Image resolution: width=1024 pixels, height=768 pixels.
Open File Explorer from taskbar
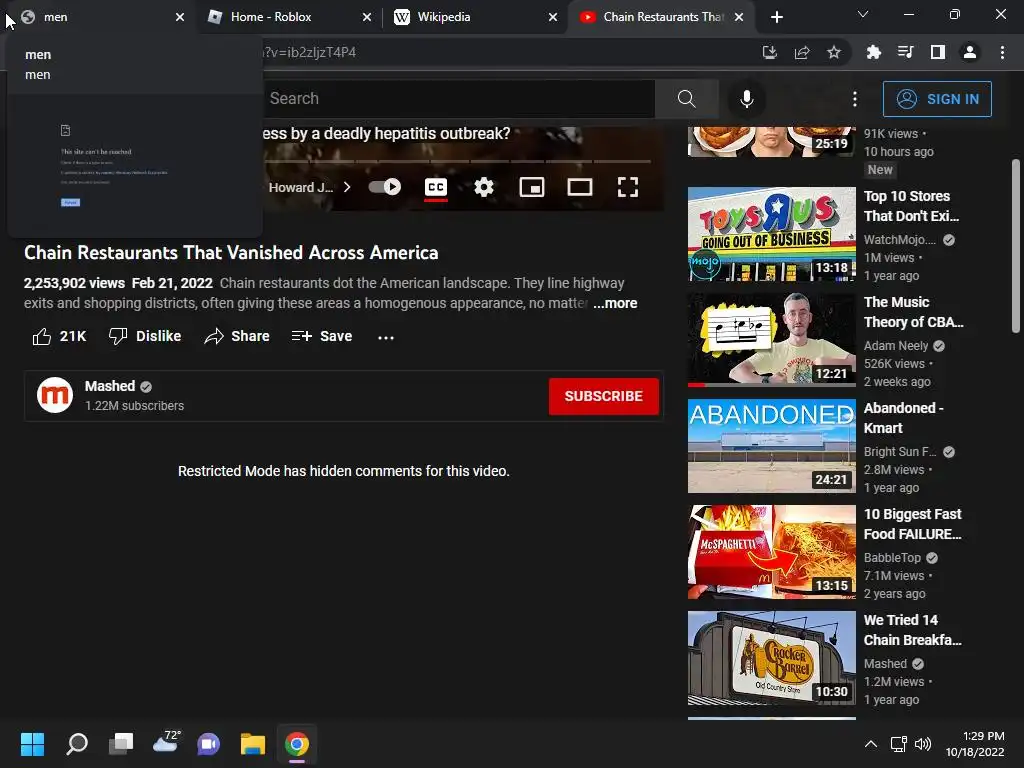[x=253, y=744]
